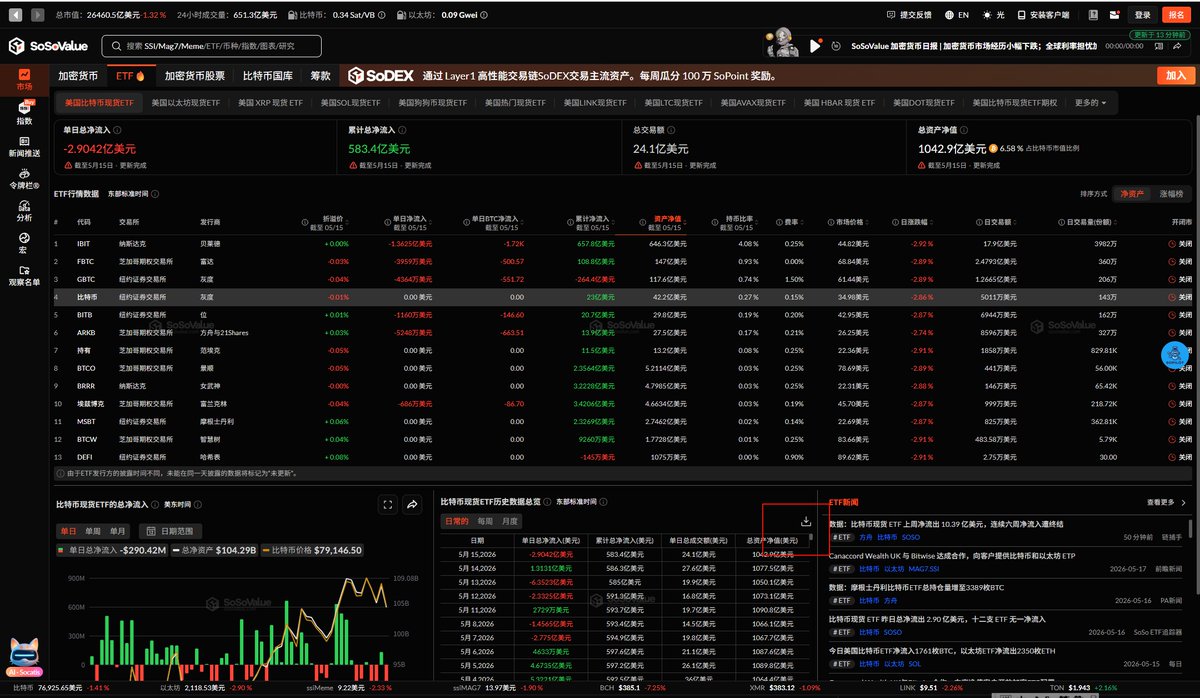
Task: Click the info icon beside 总资产净值 summary
Action: point(963,129)
